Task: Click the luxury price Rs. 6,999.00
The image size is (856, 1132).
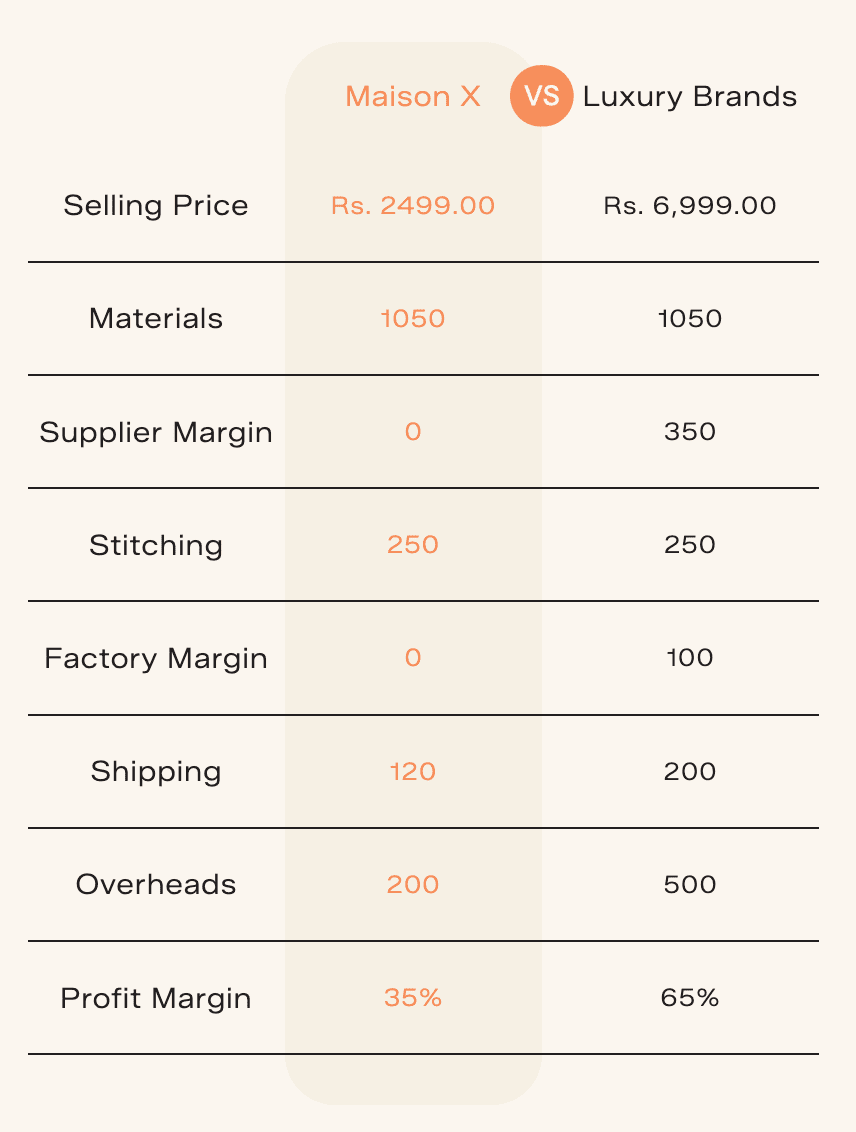Action: [690, 206]
